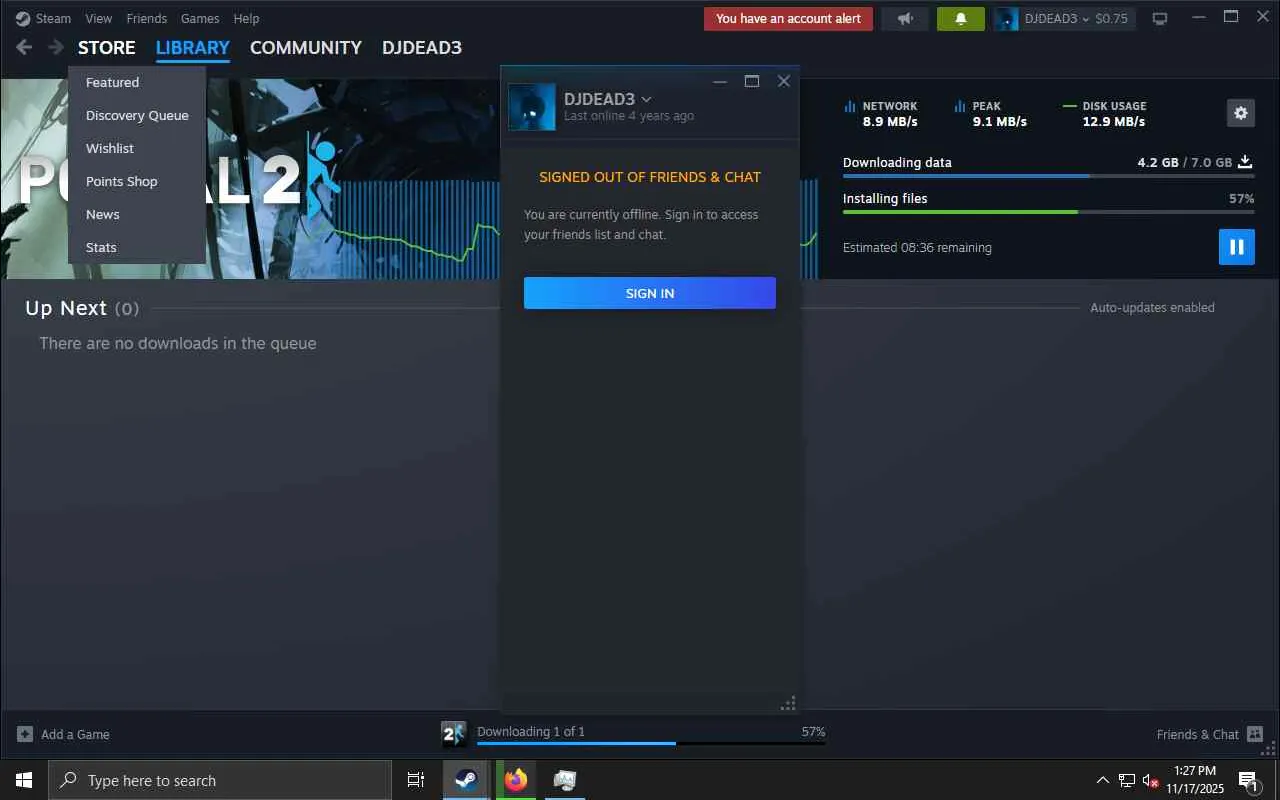Click the account alert red button
This screenshot has height=800, width=1280.
[x=788, y=19]
